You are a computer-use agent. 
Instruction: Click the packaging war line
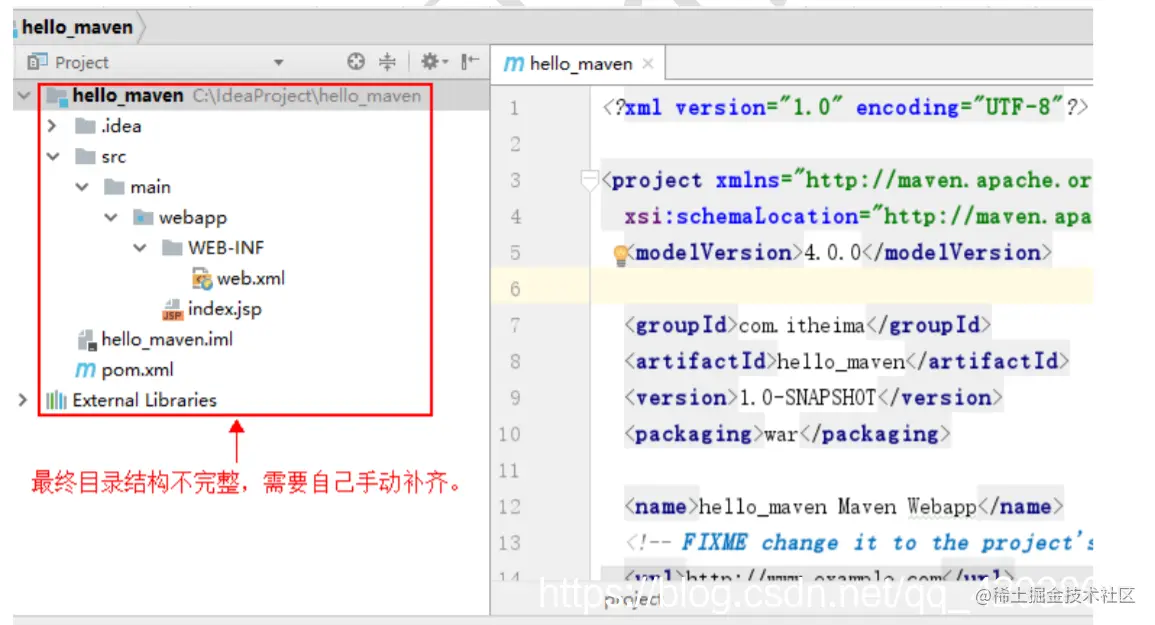pyautogui.click(x=787, y=434)
